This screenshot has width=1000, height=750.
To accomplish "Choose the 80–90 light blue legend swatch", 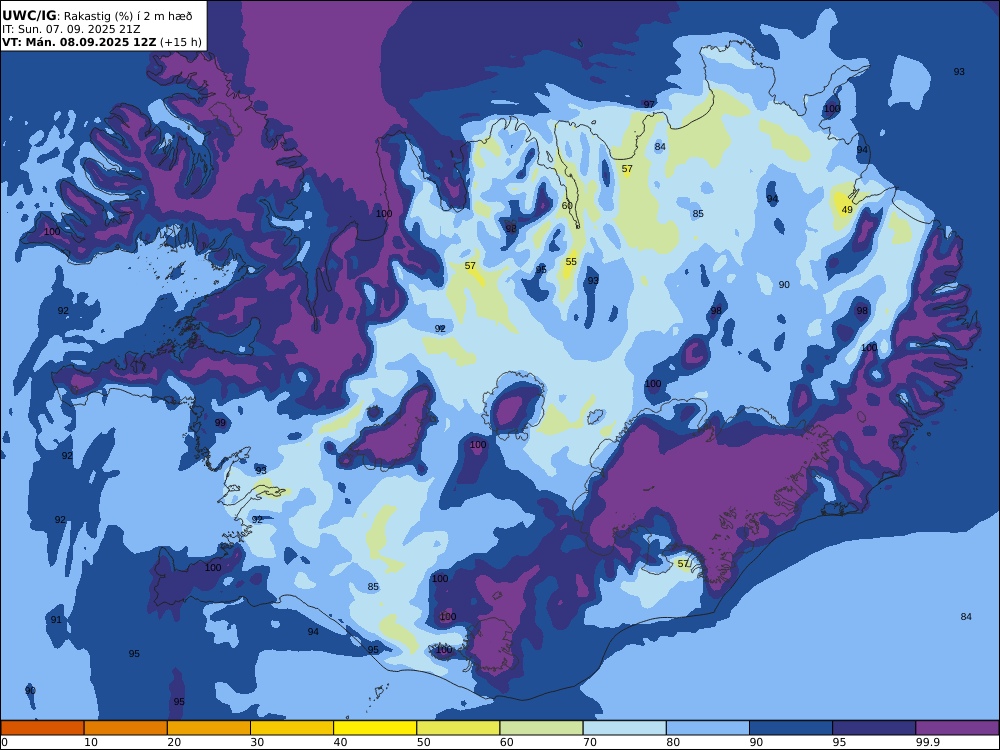I will 708,728.
